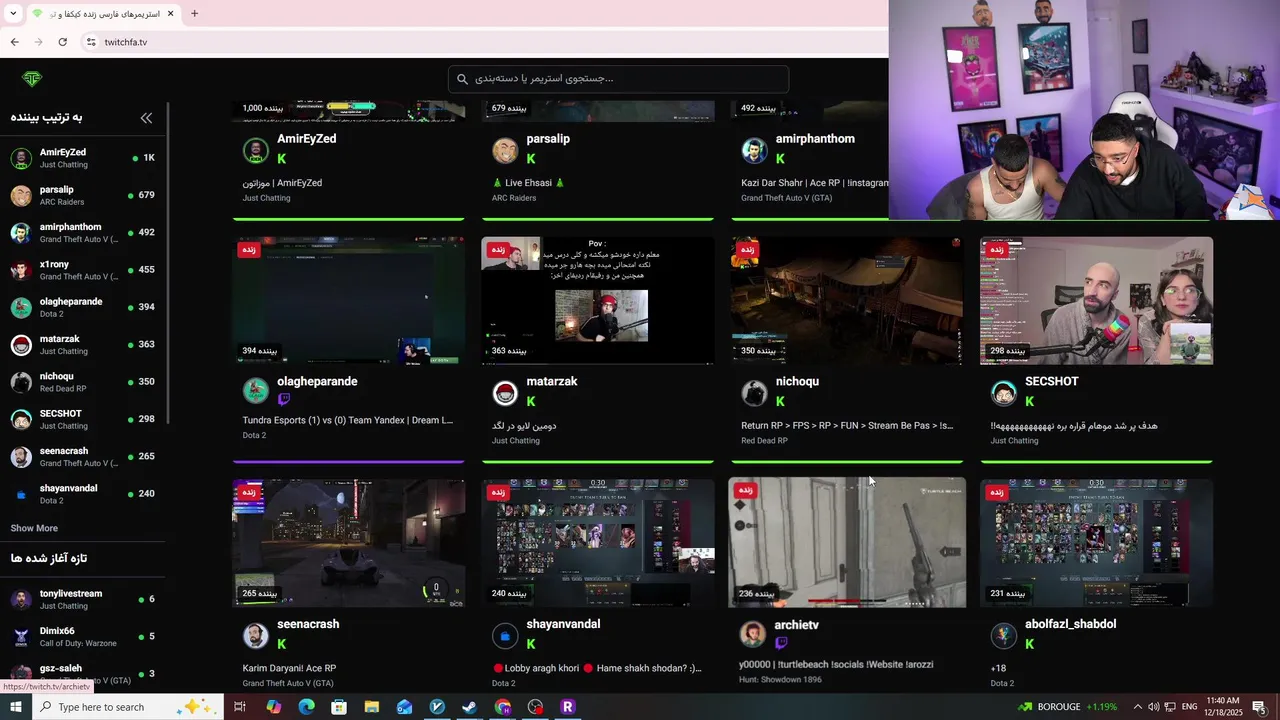Click the twitchfa.tv address bar
1280x720 pixels.
click(480, 42)
